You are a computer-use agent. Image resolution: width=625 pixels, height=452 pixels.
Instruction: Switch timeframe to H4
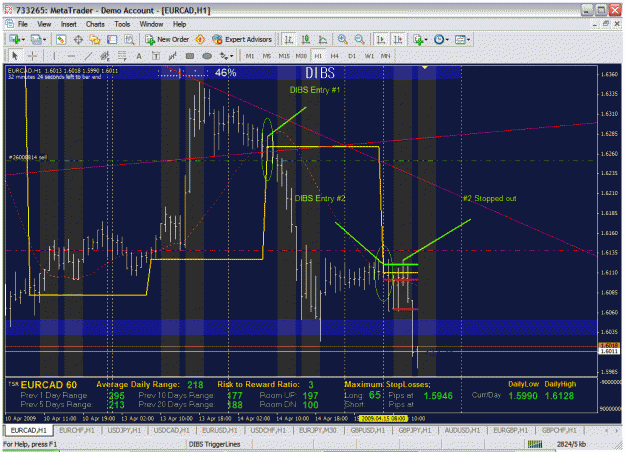334,56
